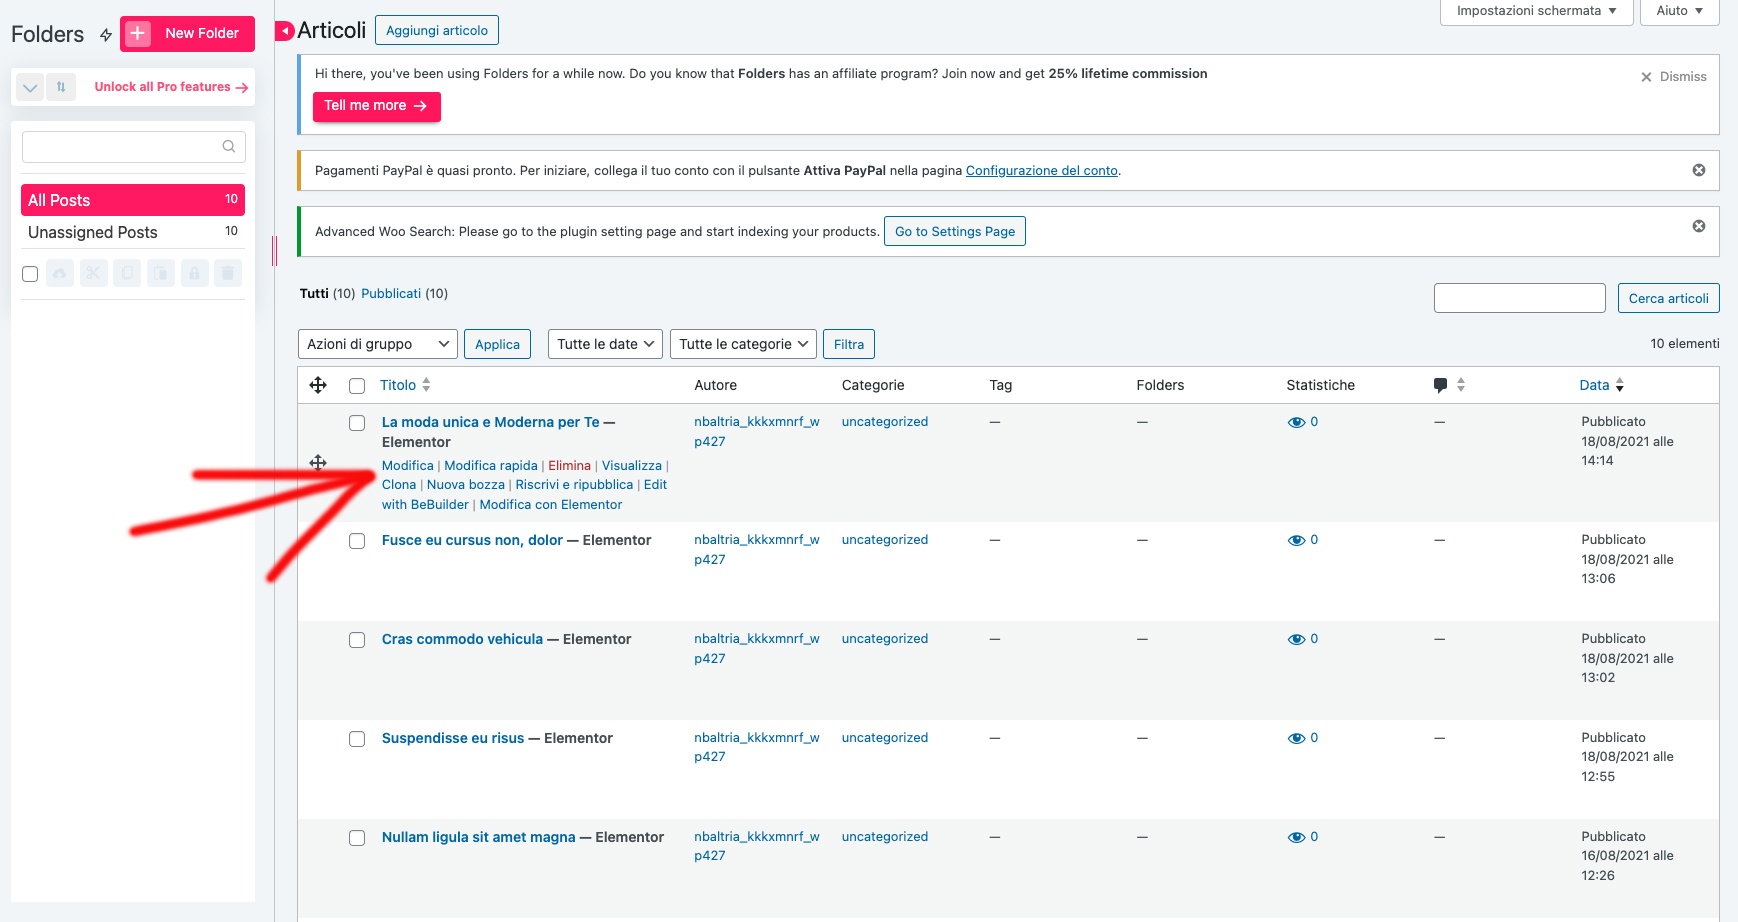
Task: Open the Azioni di gruppo dropdown
Action: [x=377, y=344]
